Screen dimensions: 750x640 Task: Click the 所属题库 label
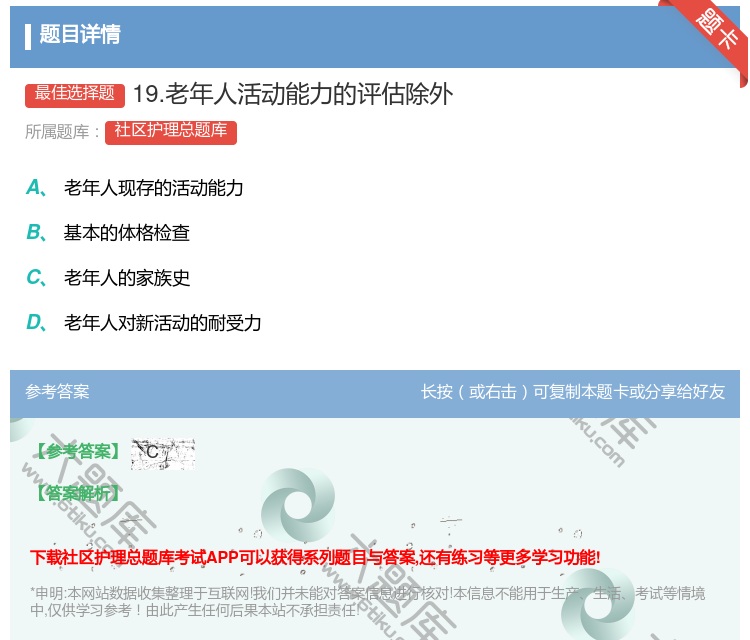point(62,132)
